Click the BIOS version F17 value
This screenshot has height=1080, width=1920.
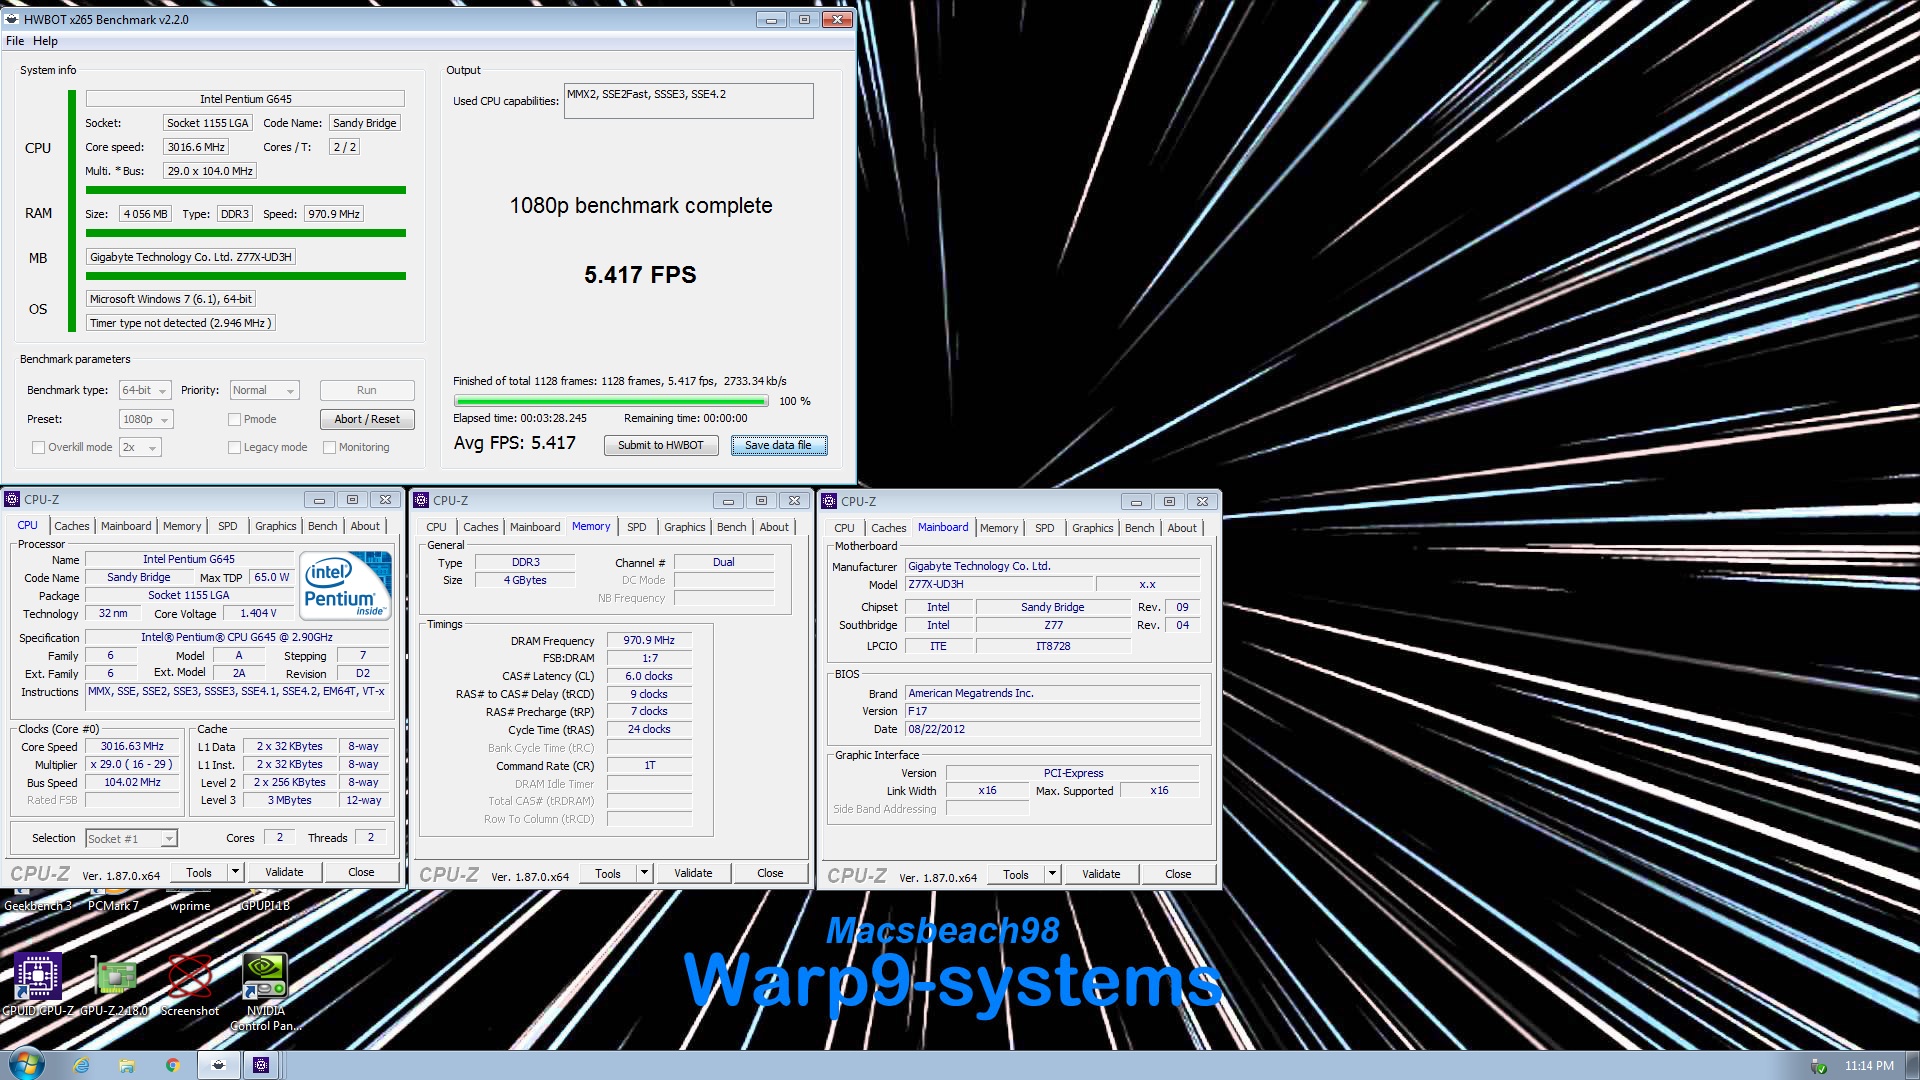(1052, 711)
